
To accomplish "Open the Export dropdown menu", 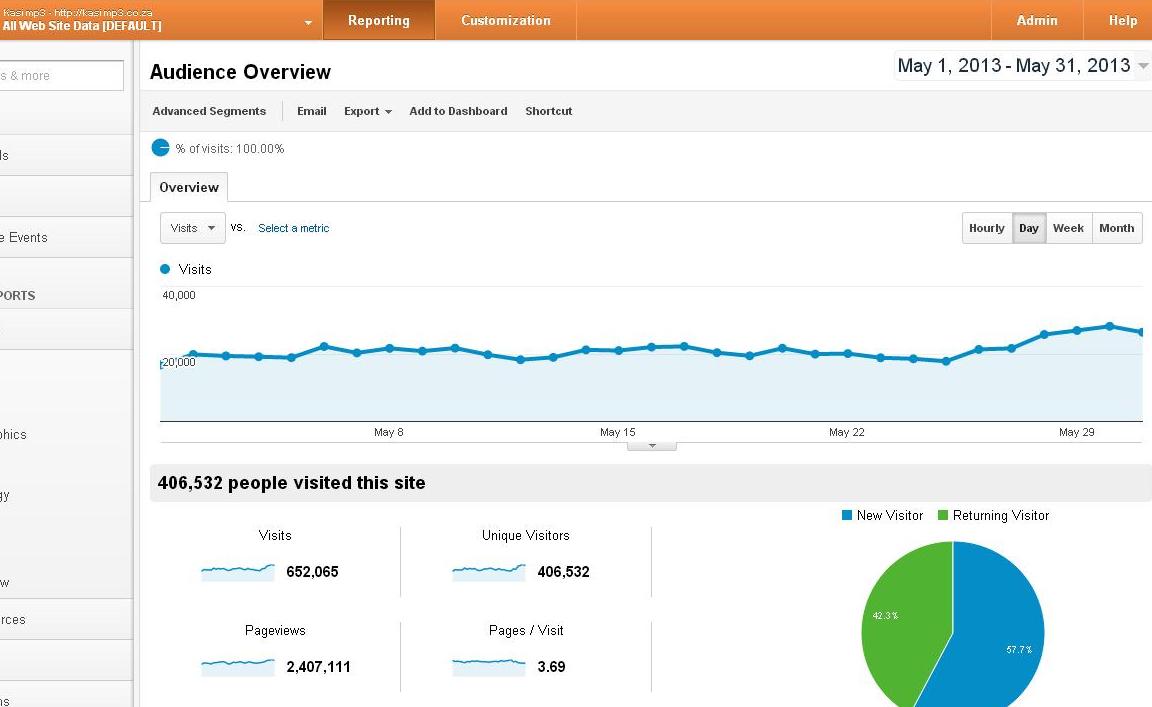I will tap(368, 111).
